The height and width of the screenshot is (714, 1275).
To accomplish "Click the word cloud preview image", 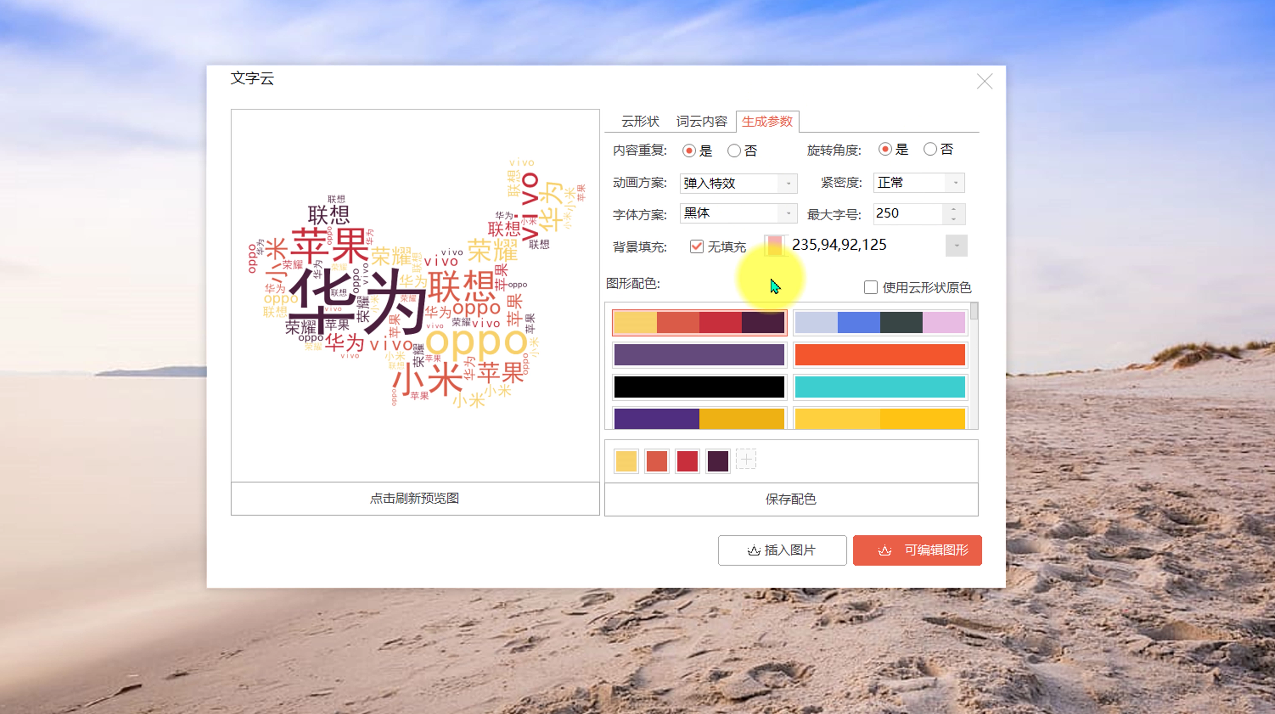I will click(x=415, y=295).
